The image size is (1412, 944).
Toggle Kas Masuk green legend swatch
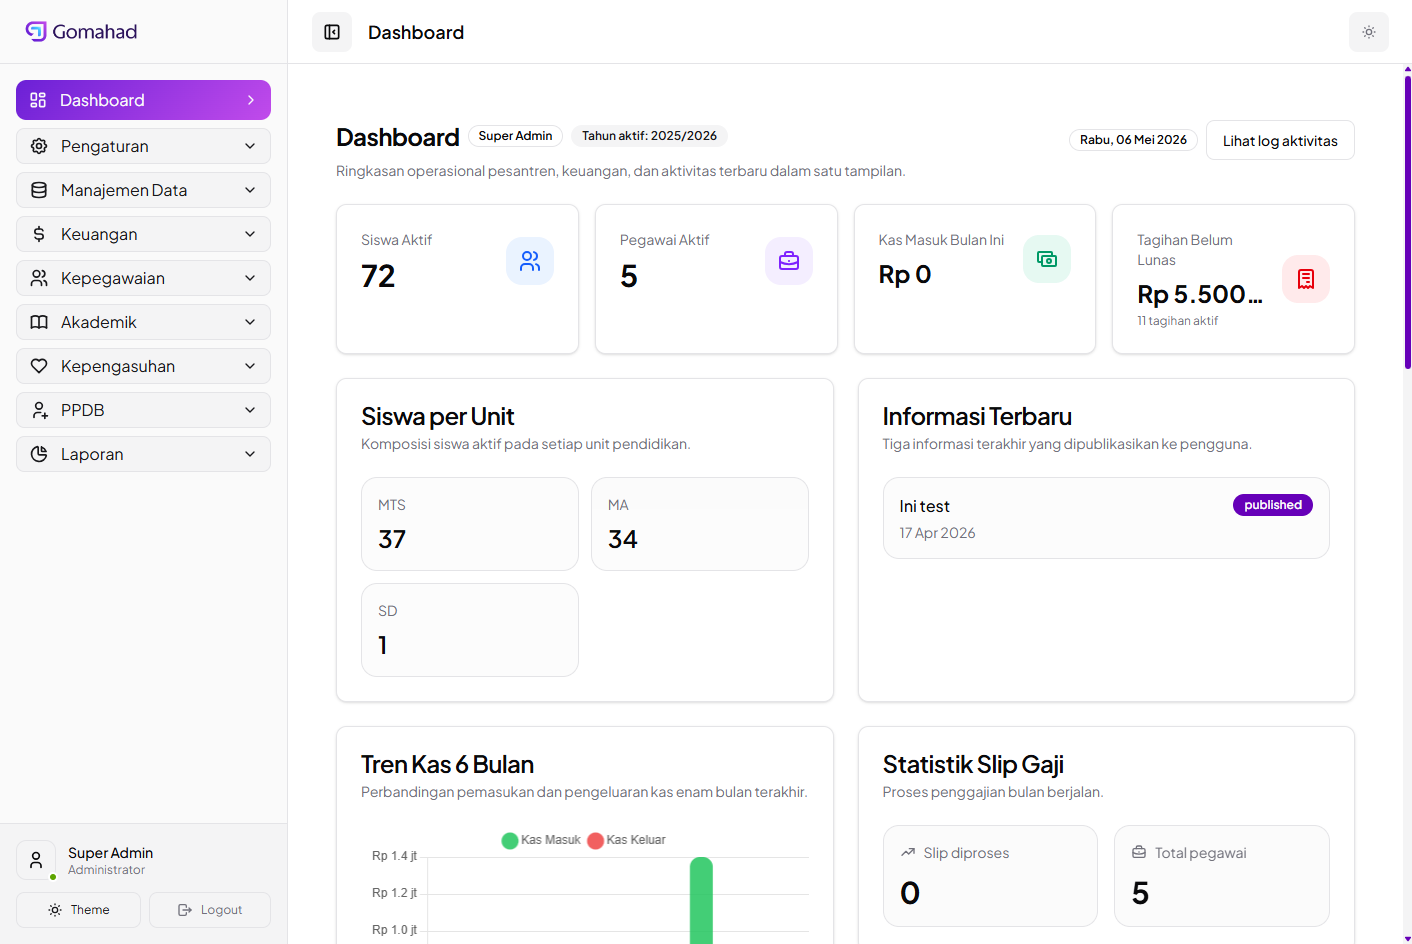[x=510, y=840]
